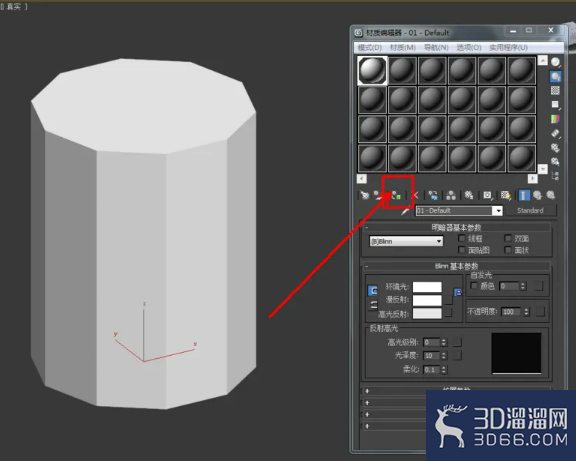Image resolution: width=576 pixels, height=461 pixels.
Task: Open the 环境光 color swatch
Action: (x=427, y=287)
